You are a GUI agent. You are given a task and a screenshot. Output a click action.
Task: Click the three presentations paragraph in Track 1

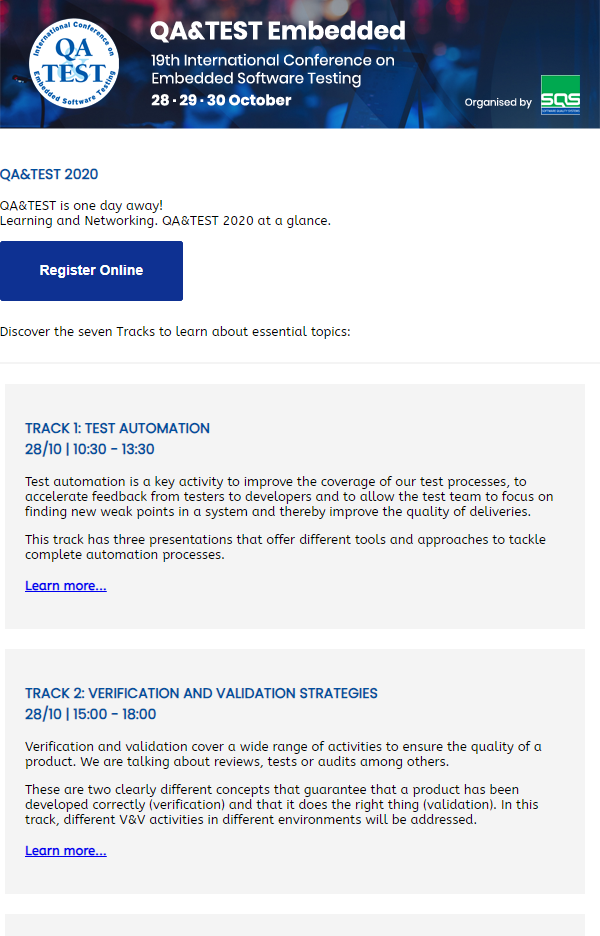point(285,547)
